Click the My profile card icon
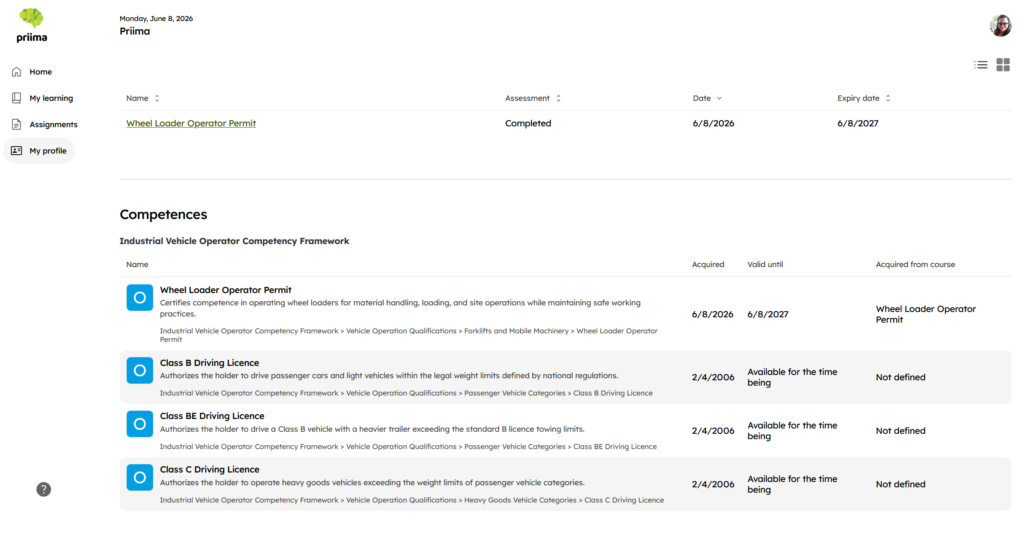 click(16, 151)
